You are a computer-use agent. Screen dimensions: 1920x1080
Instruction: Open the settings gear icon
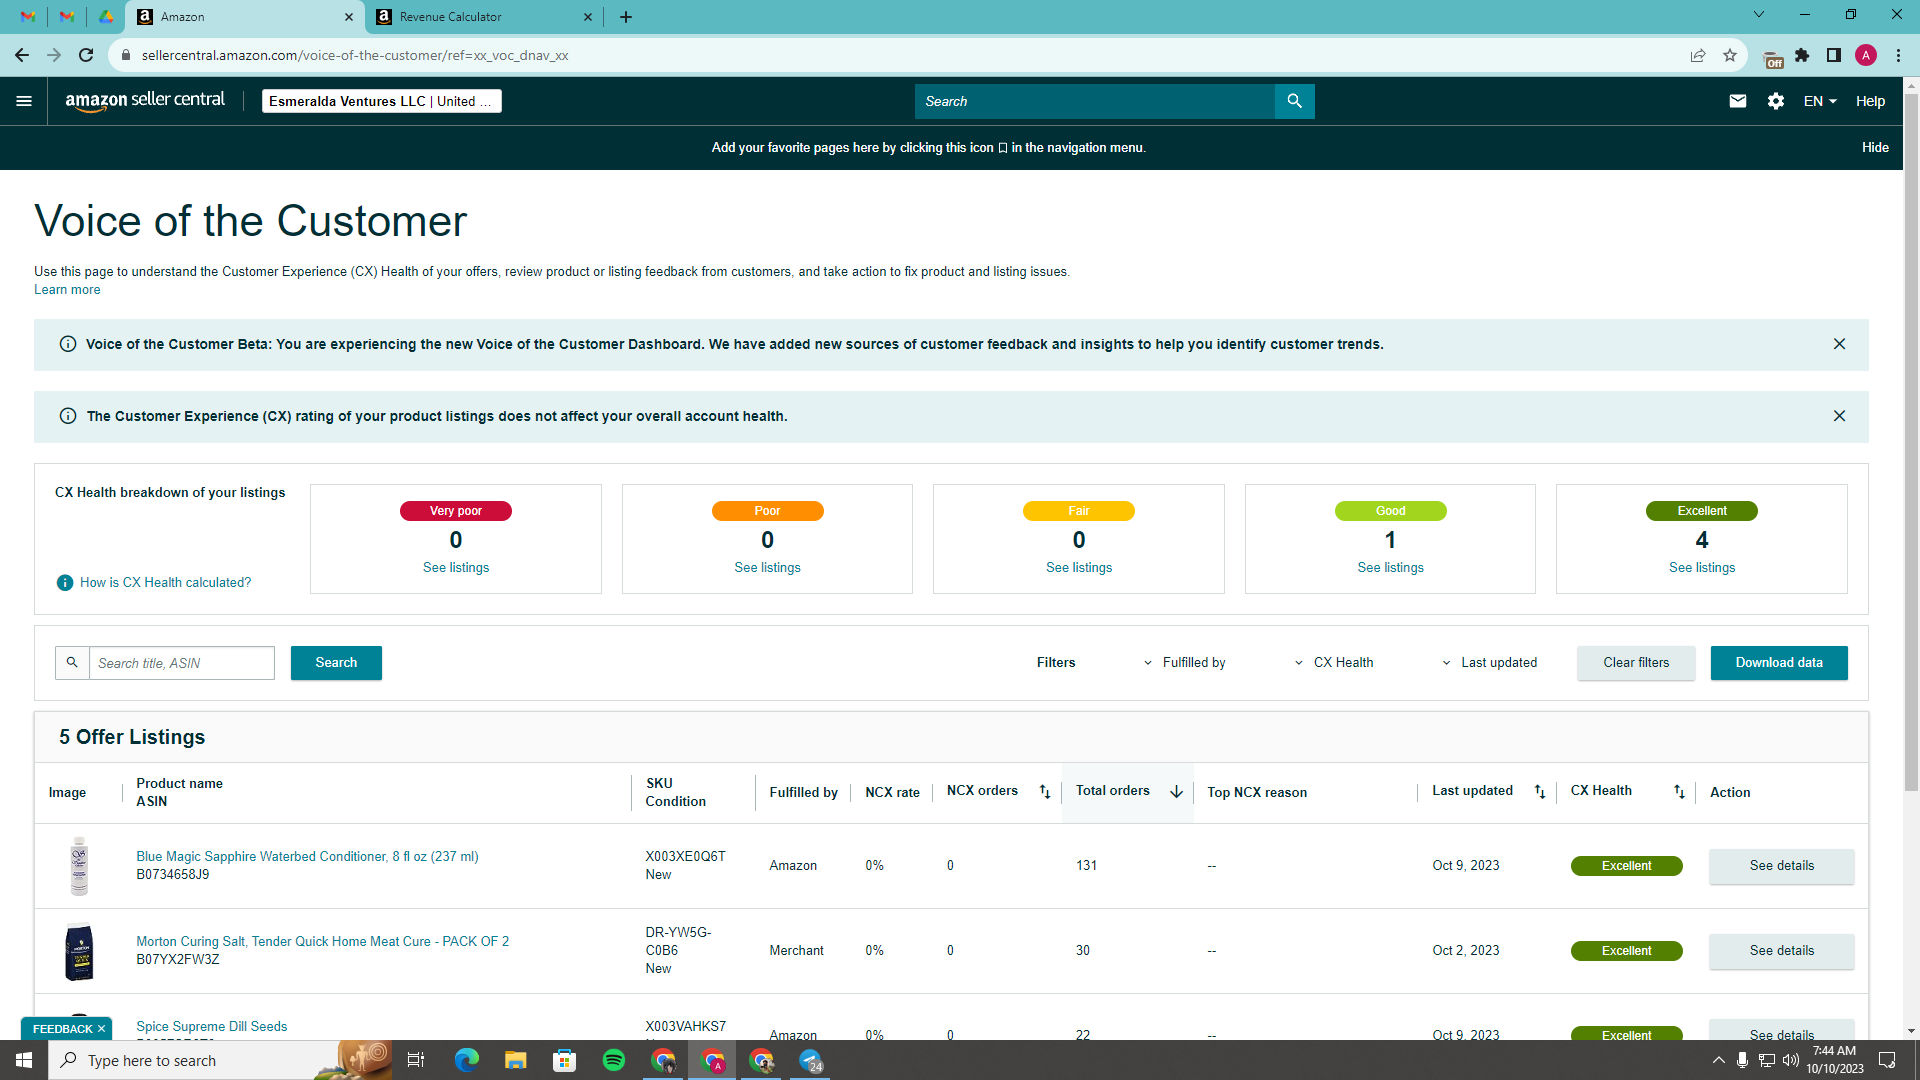point(1776,101)
